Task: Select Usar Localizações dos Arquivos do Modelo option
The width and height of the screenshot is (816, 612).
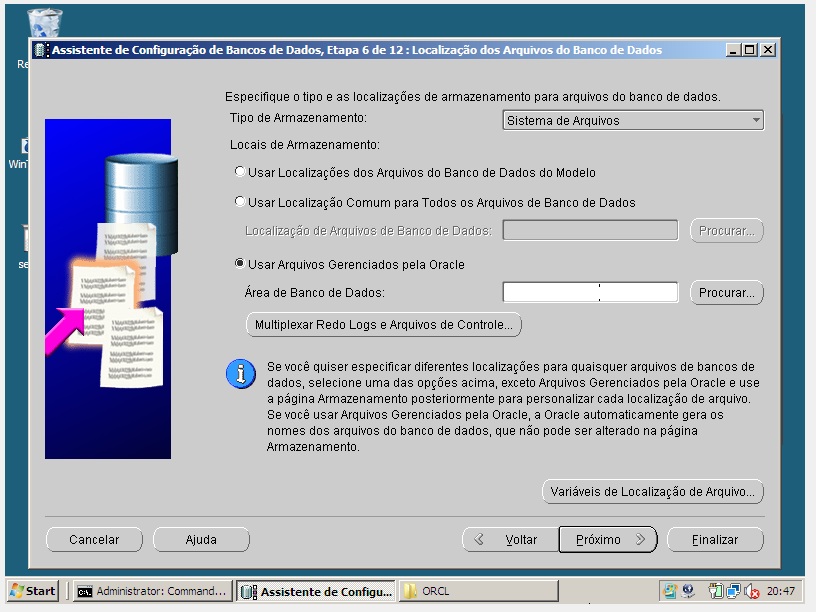Action: point(240,172)
